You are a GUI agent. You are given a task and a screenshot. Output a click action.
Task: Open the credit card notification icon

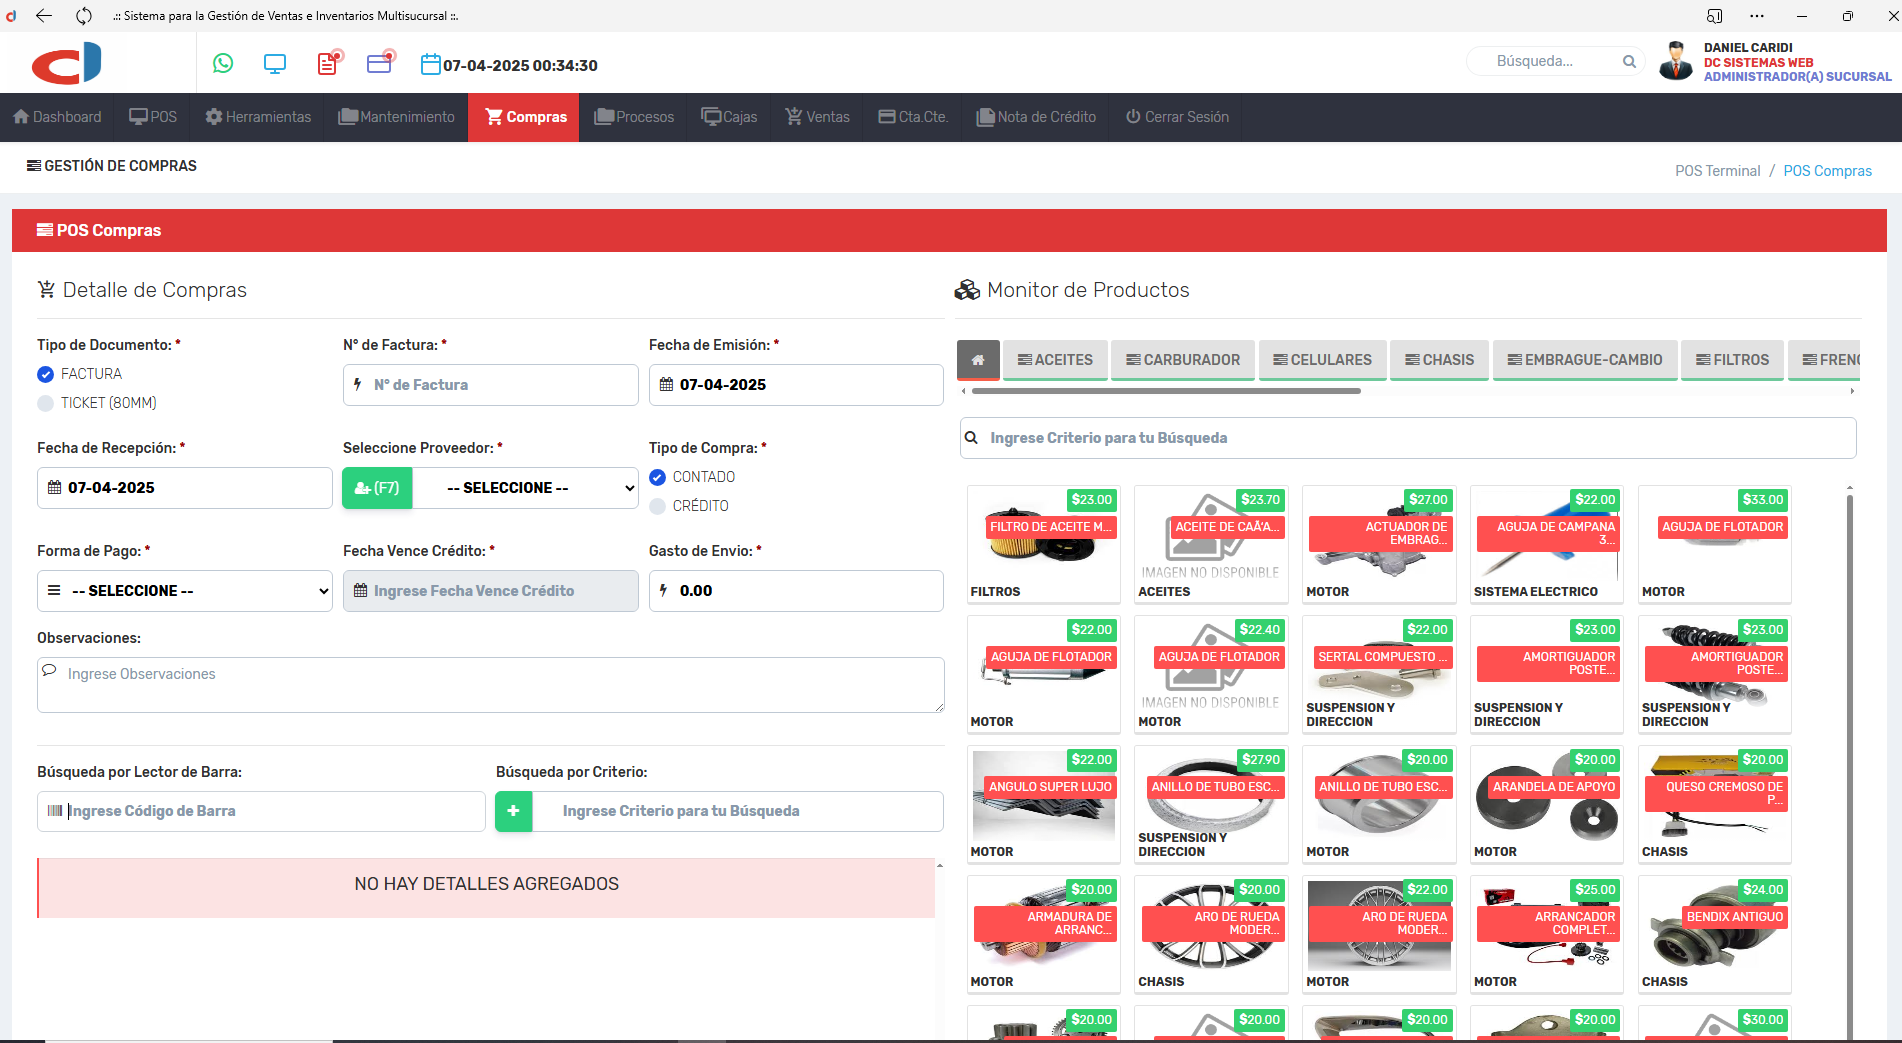(380, 63)
